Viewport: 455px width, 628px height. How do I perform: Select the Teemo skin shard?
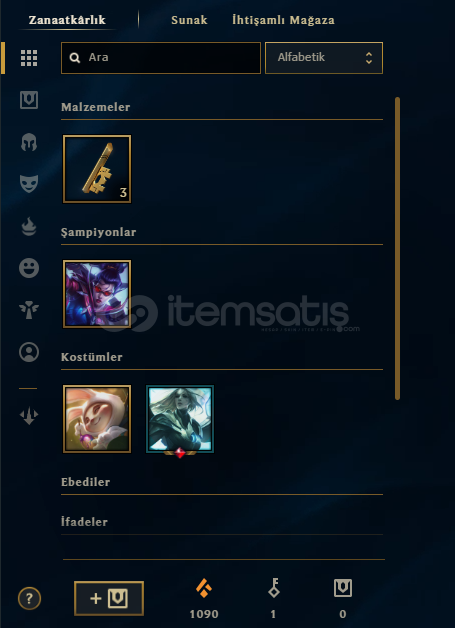97,419
